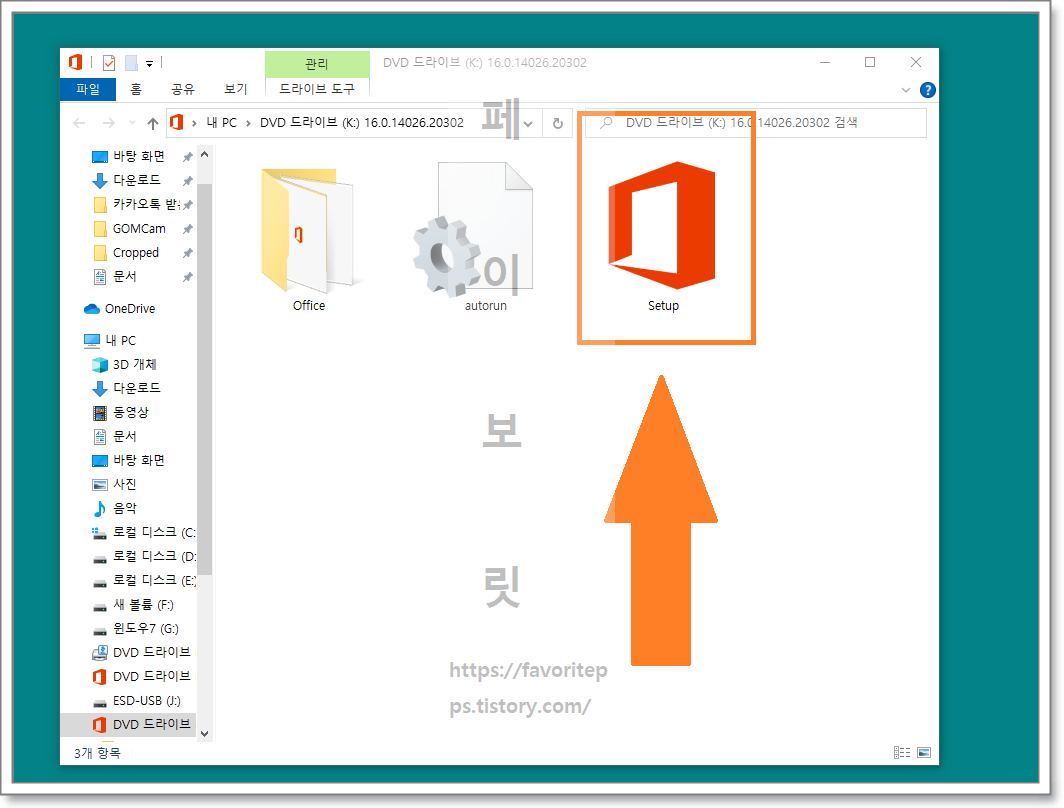The width and height of the screenshot is (1064, 808).
Task: Click the DVD drive search box
Action: [756, 123]
